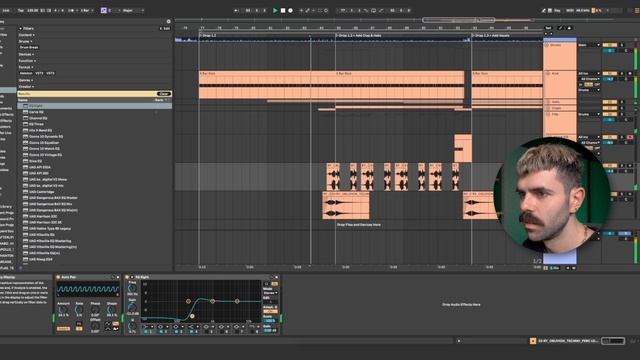Toggle EQ Eight device activator

(127, 277)
